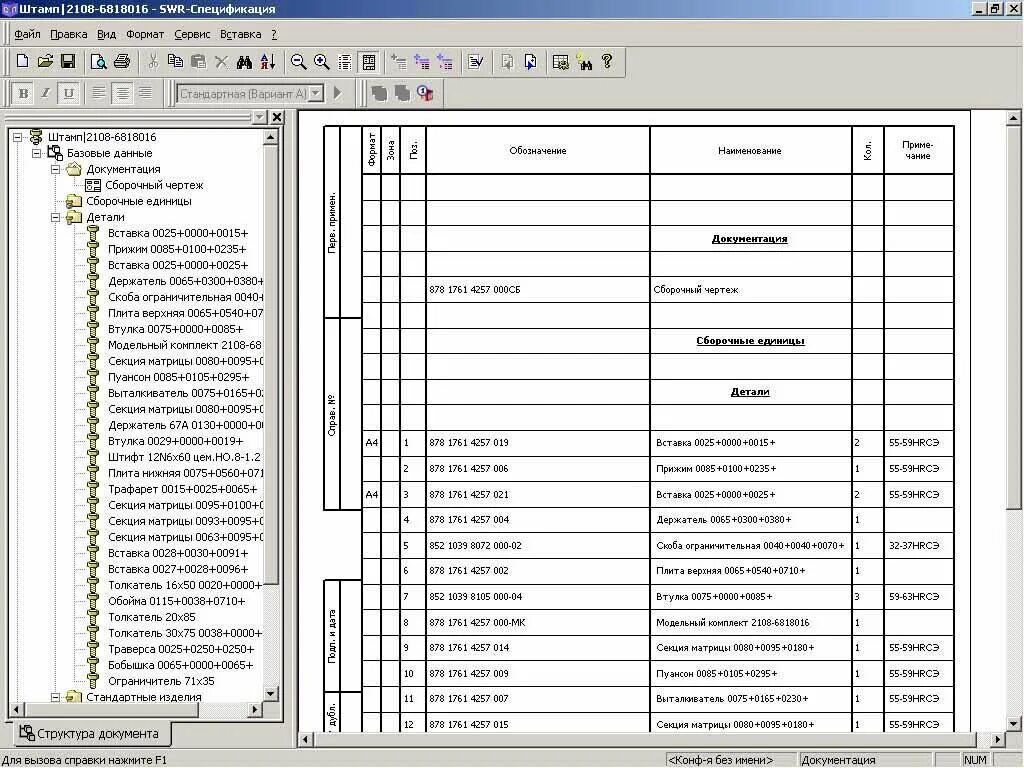
Task: Collapse the Базовые данные tree node
Action: click(37, 153)
